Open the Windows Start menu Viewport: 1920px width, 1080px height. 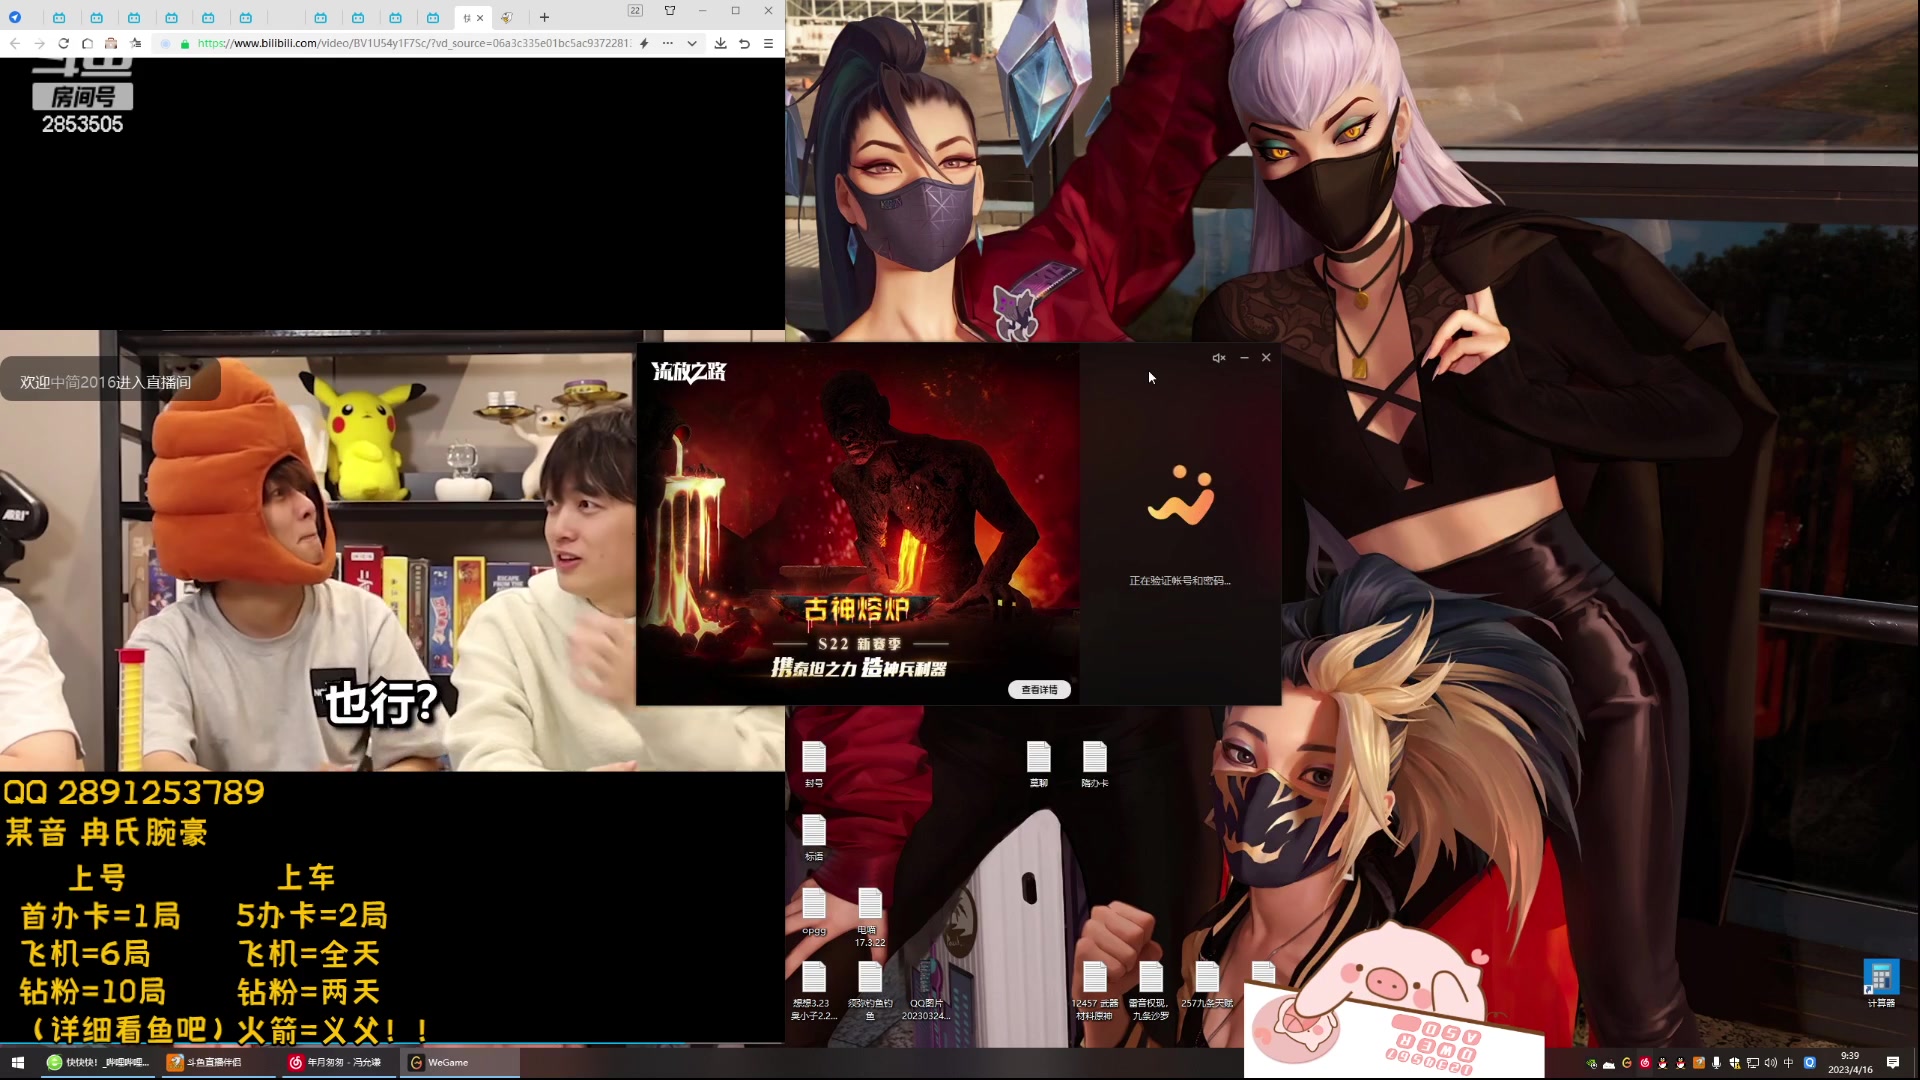(x=18, y=1062)
